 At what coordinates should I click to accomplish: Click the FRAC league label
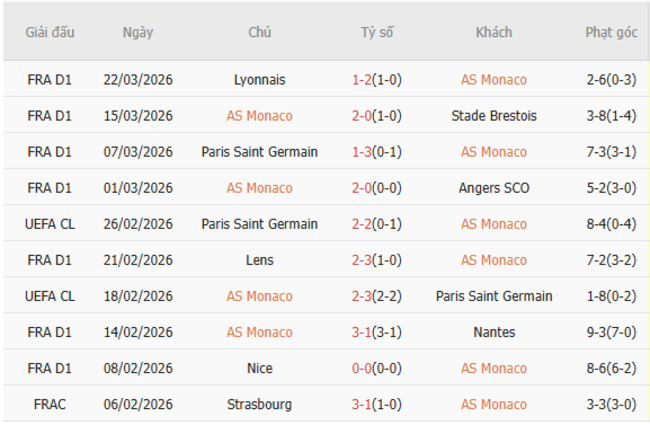click(x=49, y=404)
